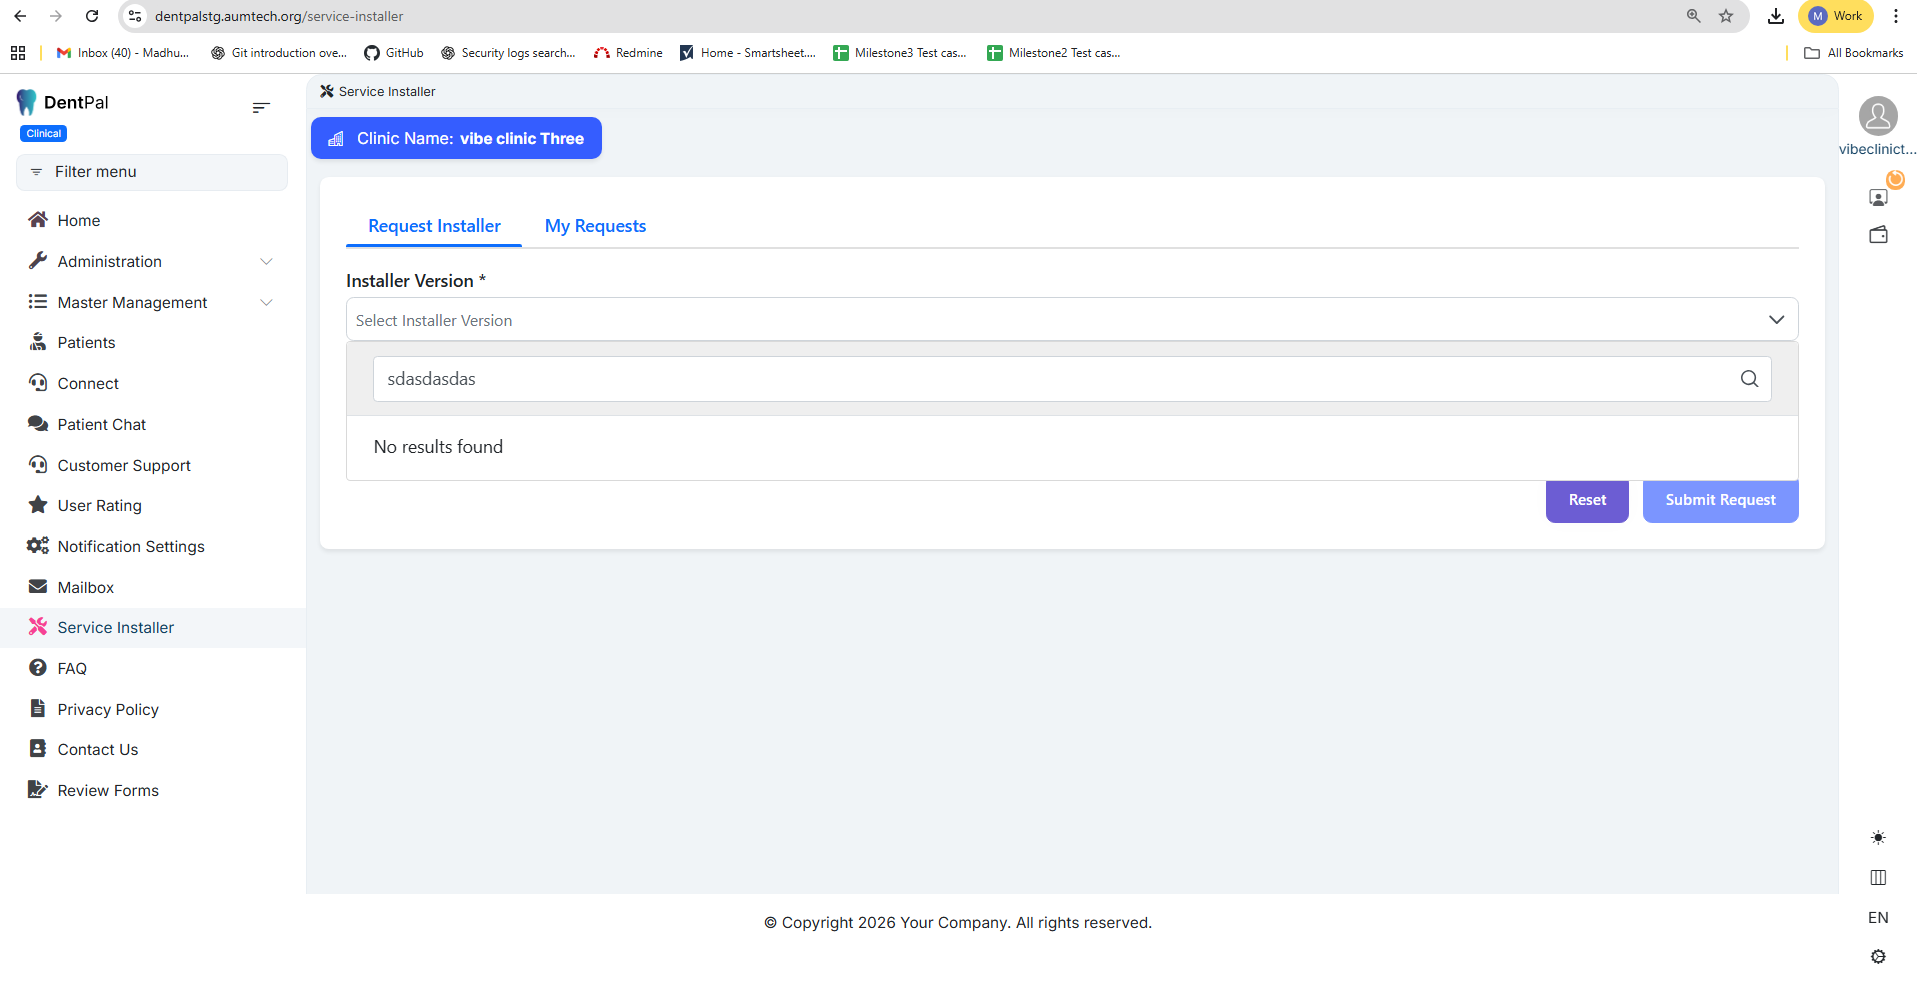Collapse the sidebar using the hamburger icon

pos(261,107)
